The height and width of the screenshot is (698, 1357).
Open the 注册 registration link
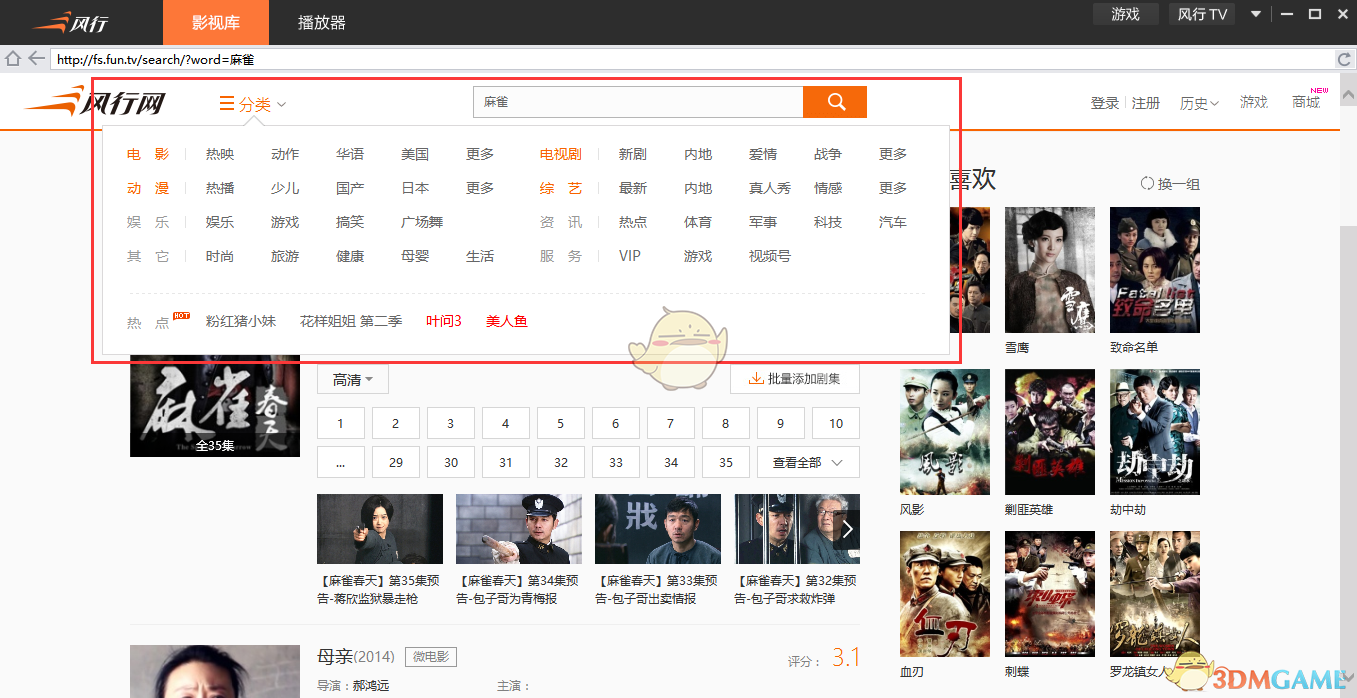coord(1146,101)
